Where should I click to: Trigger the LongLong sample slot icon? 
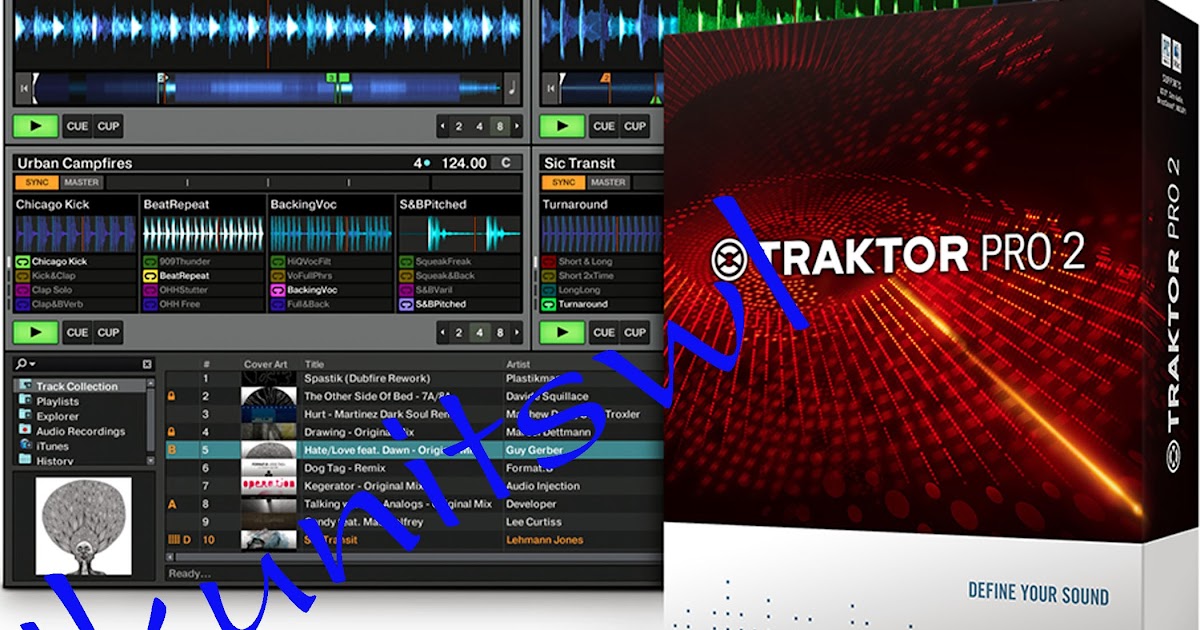[549, 290]
